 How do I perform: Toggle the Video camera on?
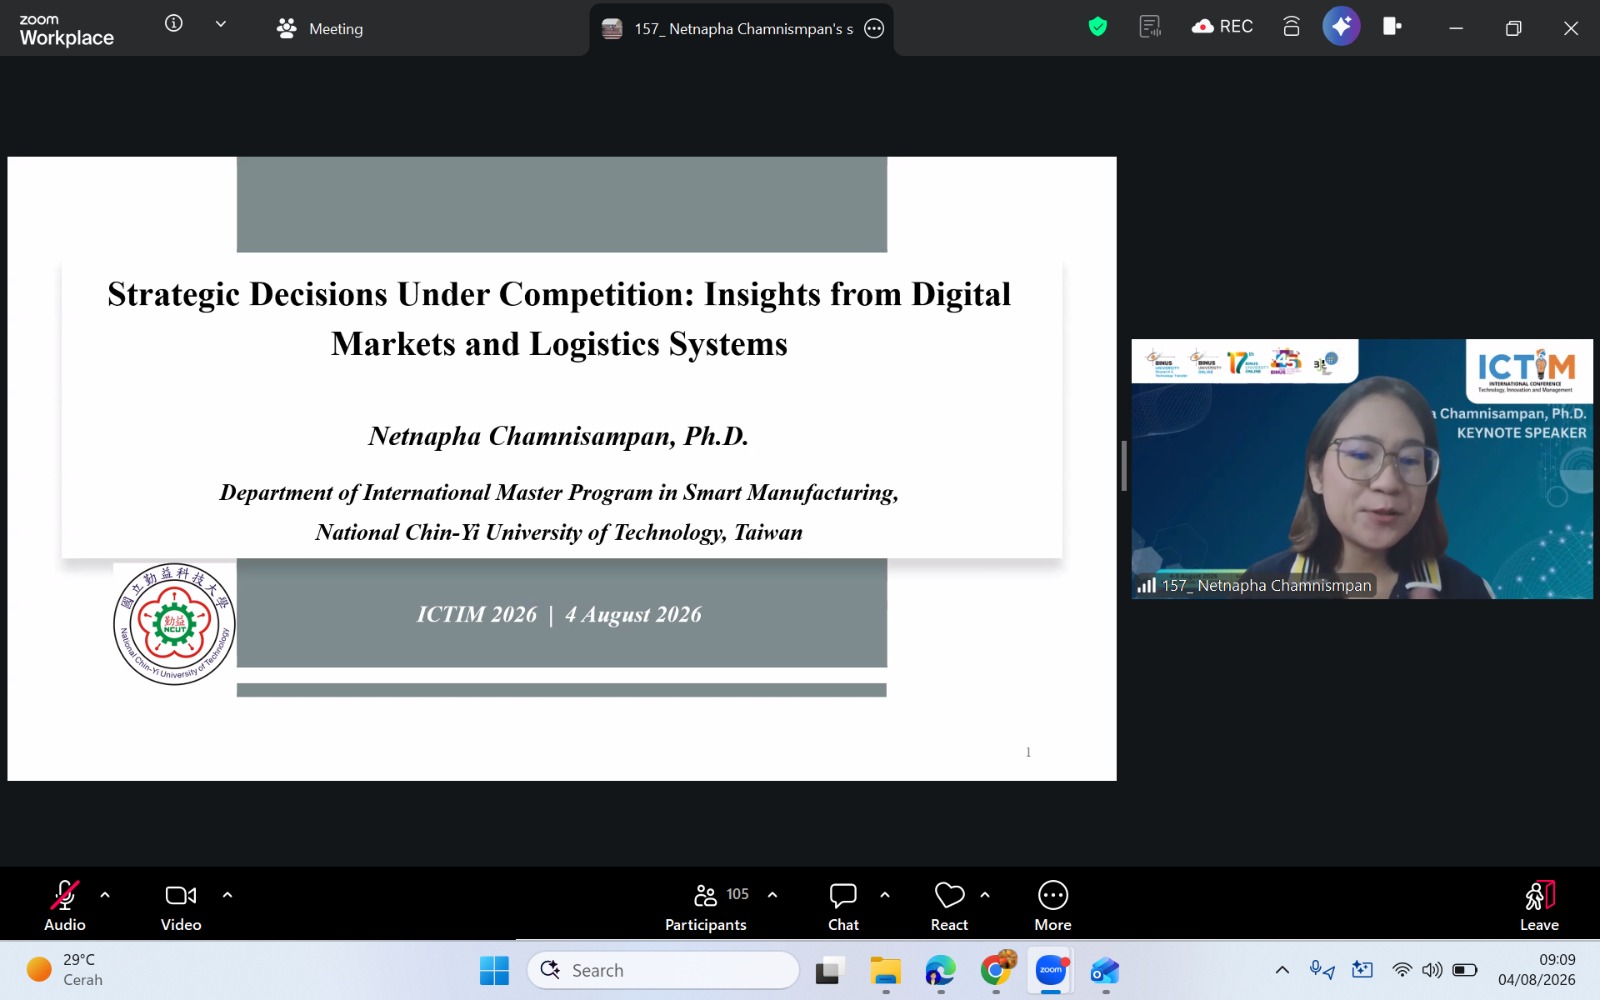pyautogui.click(x=181, y=907)
